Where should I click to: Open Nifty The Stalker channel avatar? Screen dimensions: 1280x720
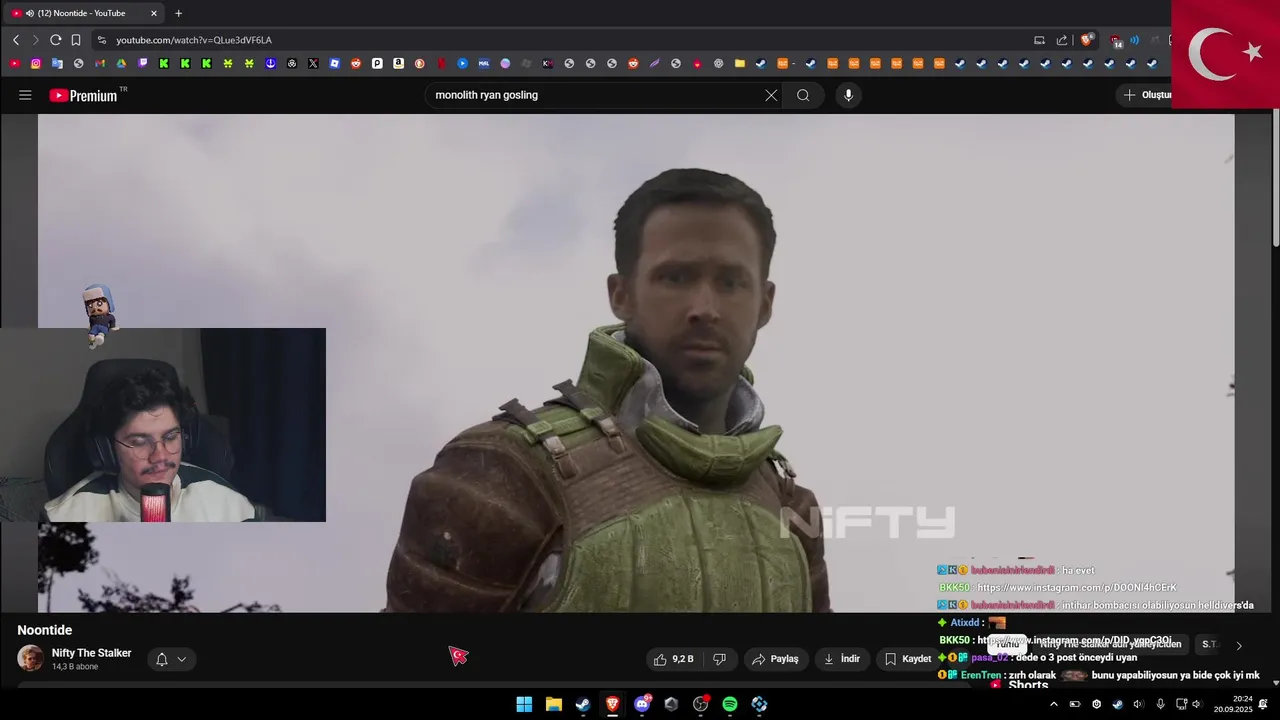30,658
